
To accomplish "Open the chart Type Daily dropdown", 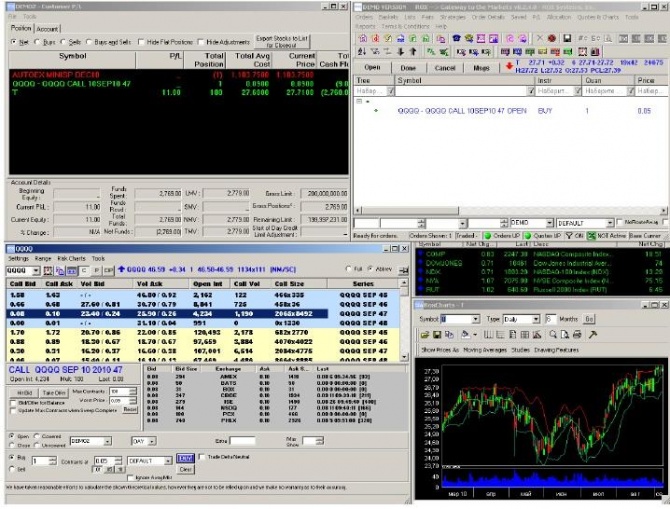I will [x=536, y=319].
